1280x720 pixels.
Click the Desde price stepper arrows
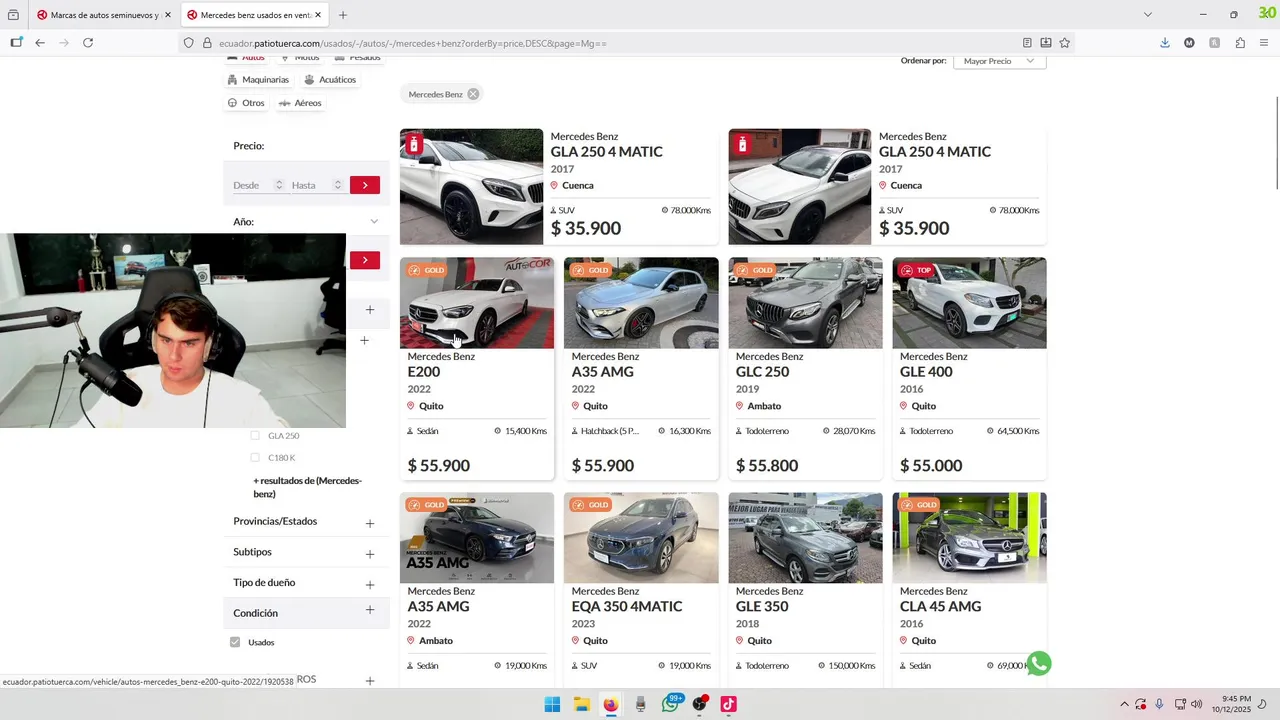click(x=279, y=185)
